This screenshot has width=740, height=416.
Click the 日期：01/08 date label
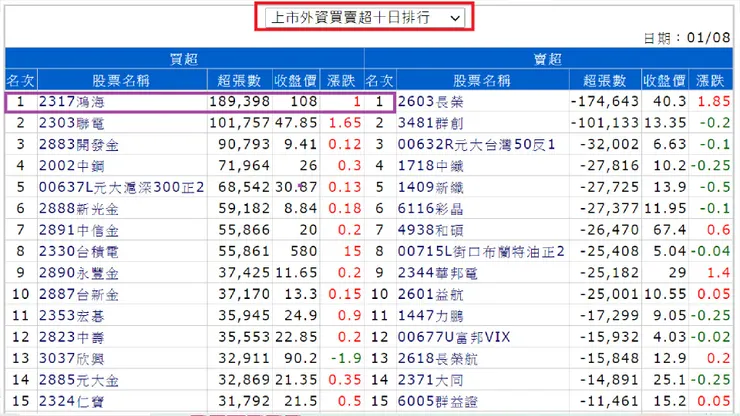[x=687, y=38]
